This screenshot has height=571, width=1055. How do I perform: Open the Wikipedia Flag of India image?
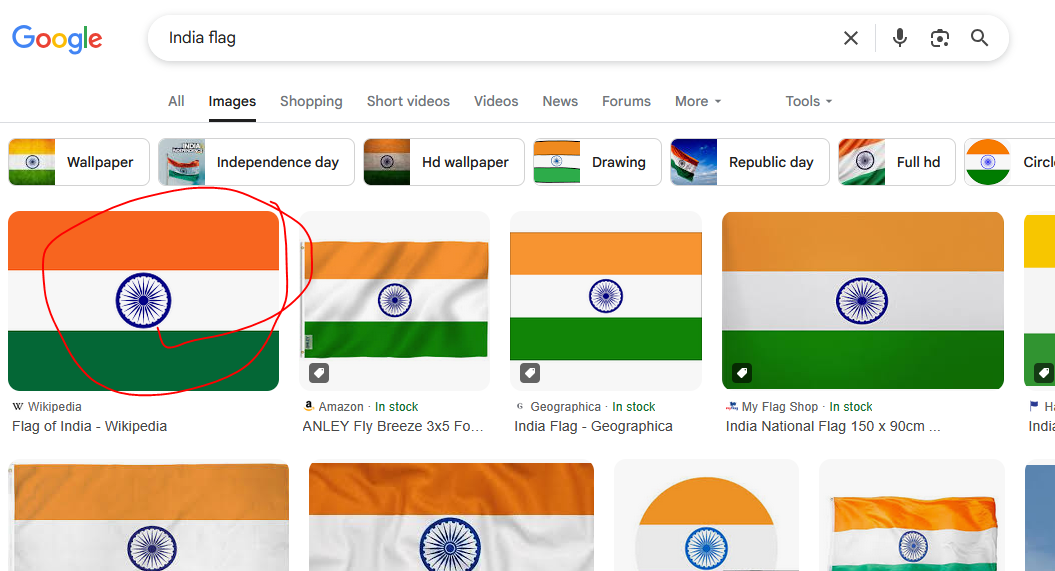[143, 301]
